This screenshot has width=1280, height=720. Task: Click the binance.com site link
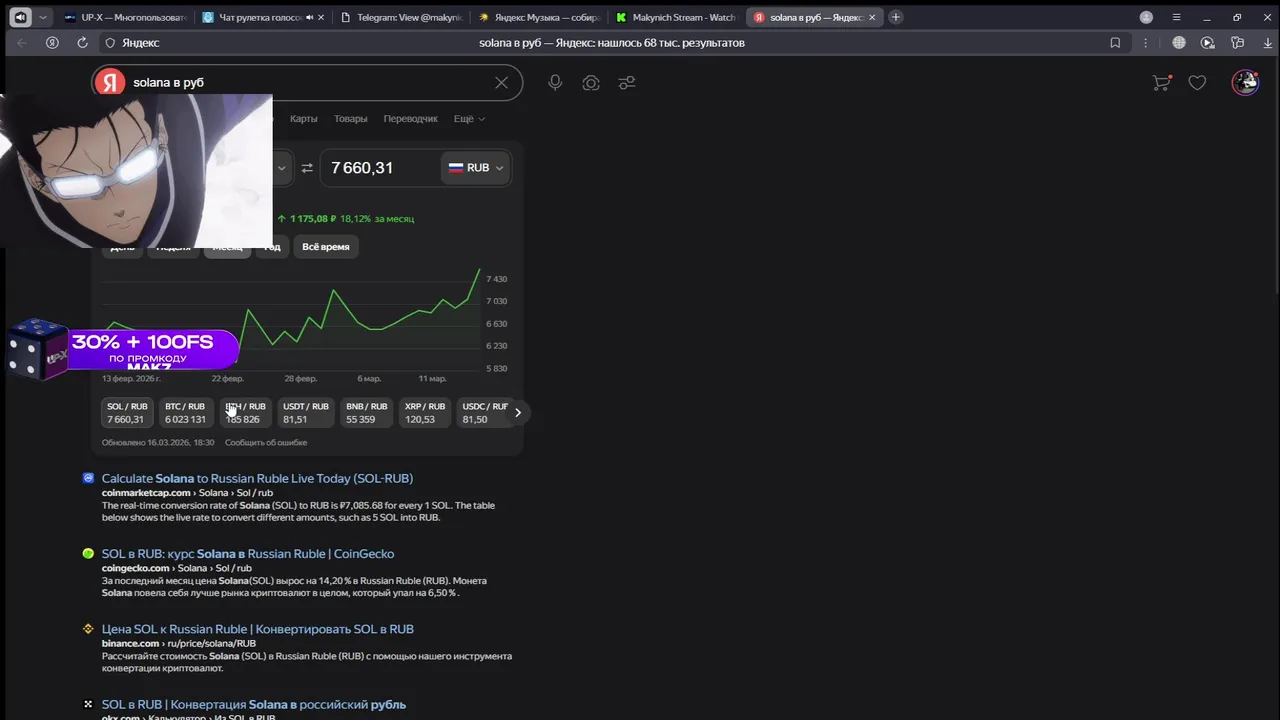(x=130, y=643)
